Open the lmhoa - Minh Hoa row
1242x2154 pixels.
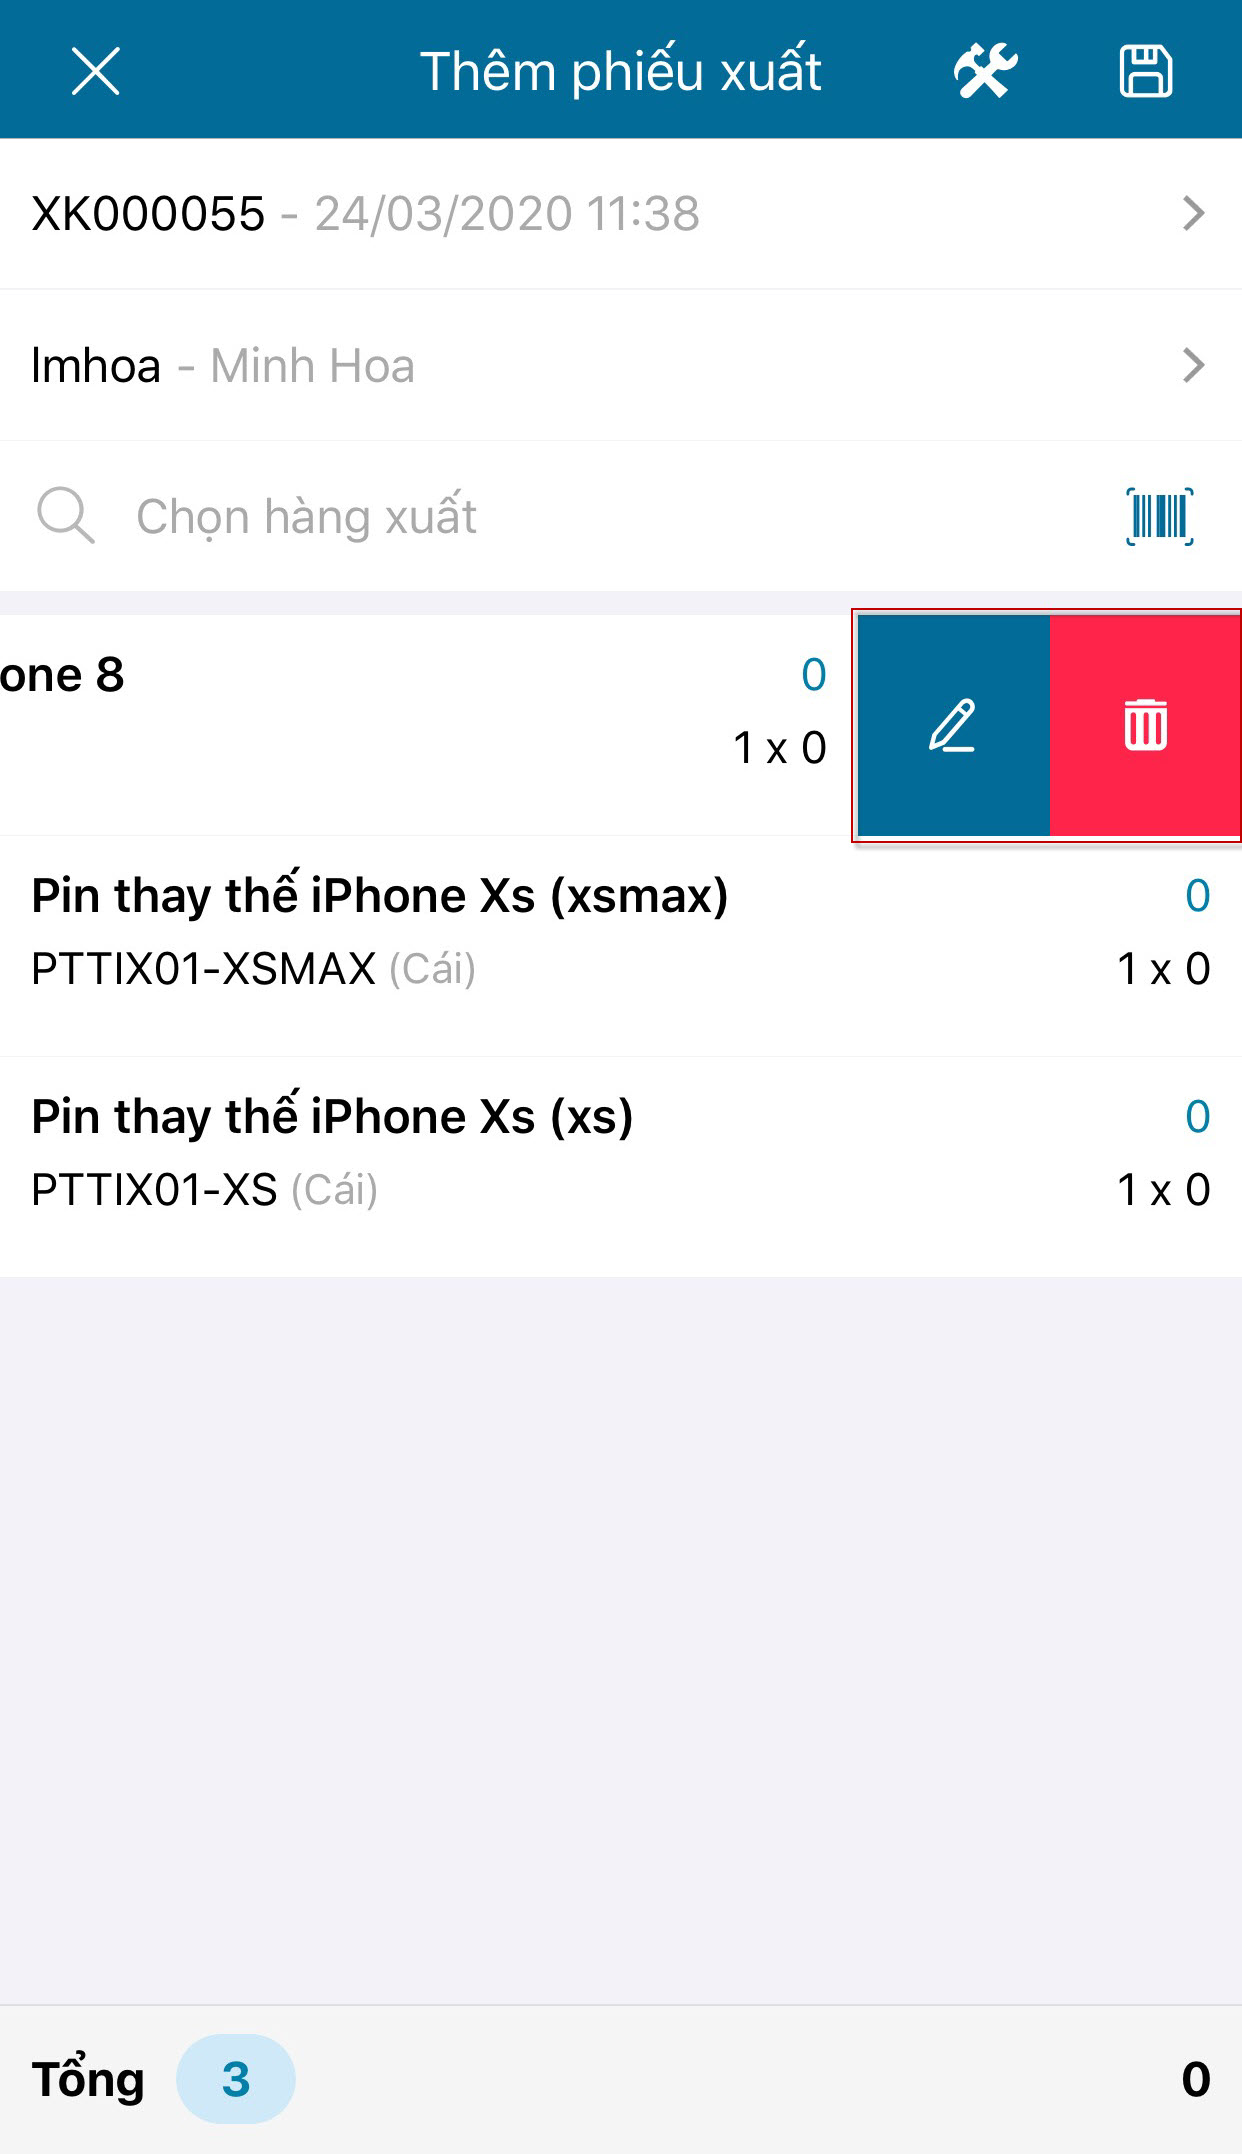(621, 366)
